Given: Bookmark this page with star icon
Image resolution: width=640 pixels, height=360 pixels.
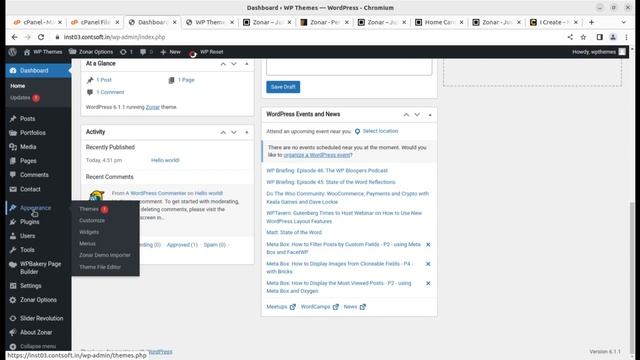Looking at the screenshot, I should (x=583, y=37).
